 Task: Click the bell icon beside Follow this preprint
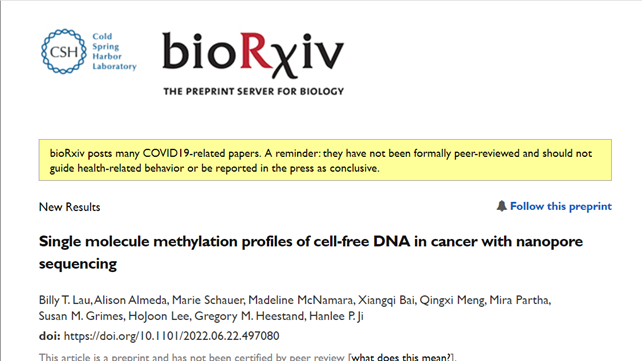click(502, 206)
